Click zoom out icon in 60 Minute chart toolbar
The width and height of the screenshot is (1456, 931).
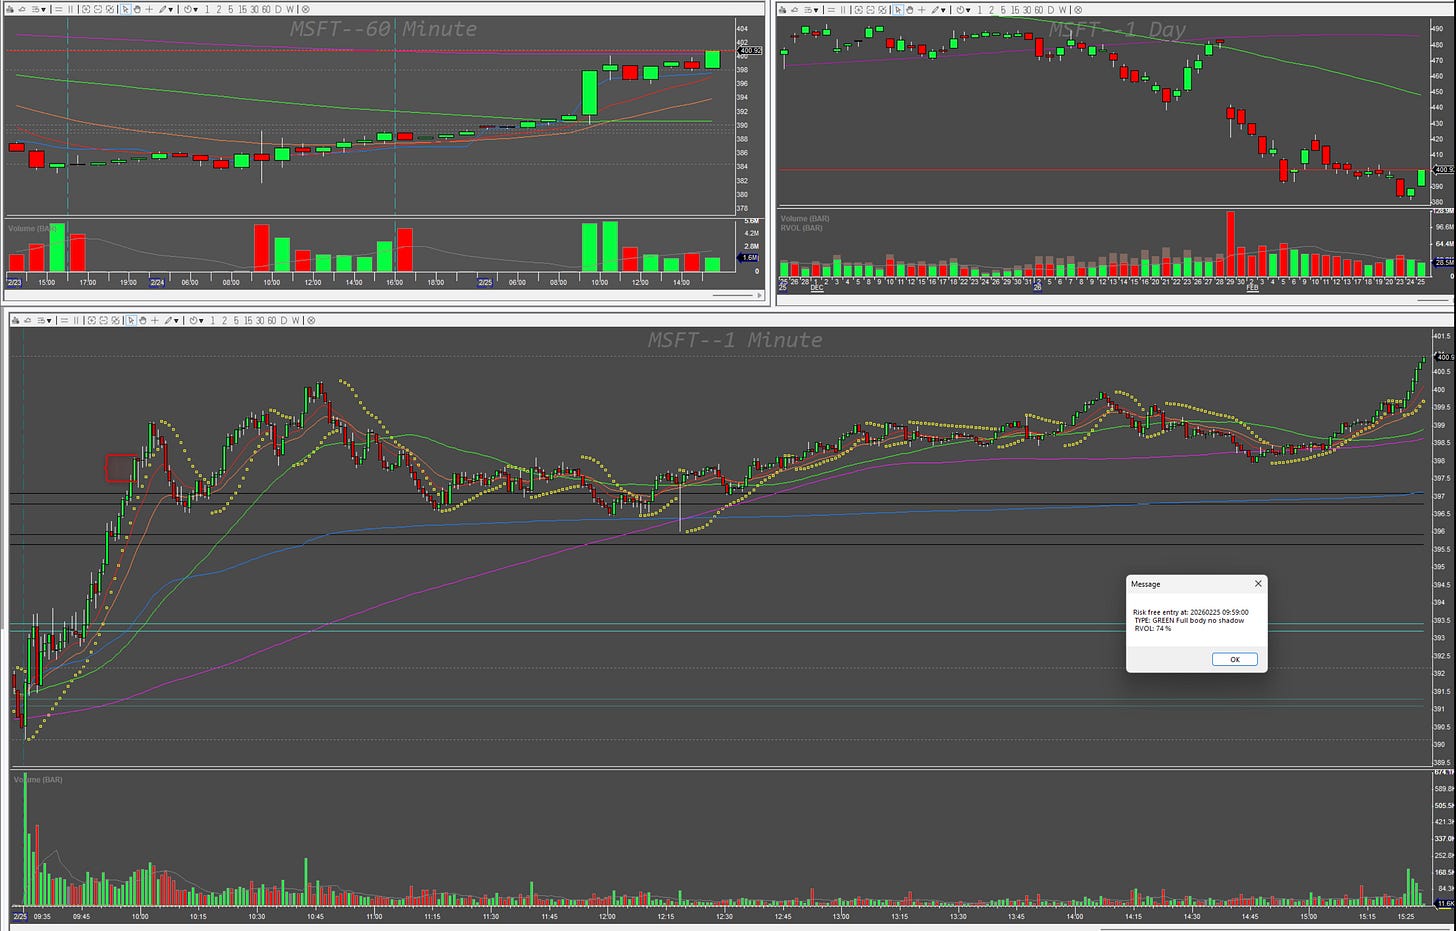(98, 9)
